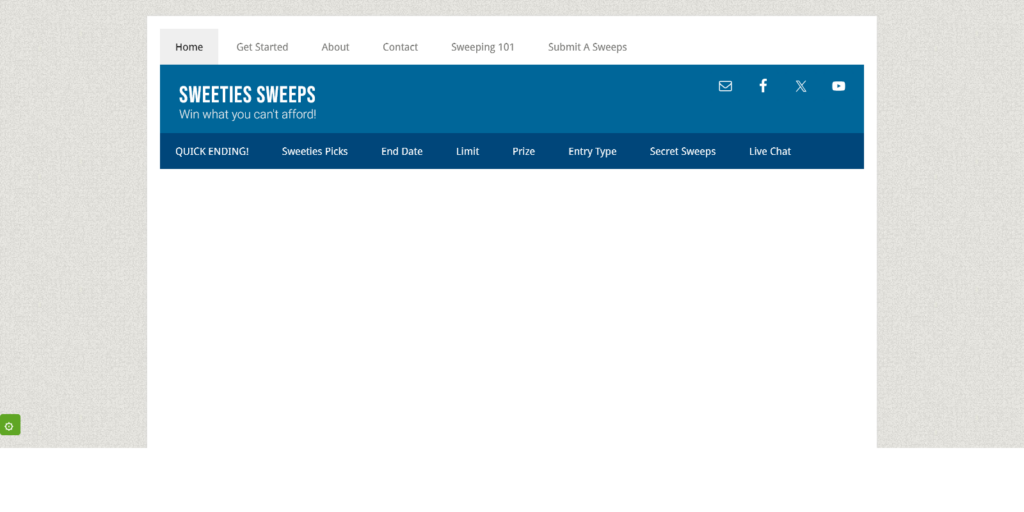Go to the Home tab
The image size is (1024, 512).
click(189, 47)
